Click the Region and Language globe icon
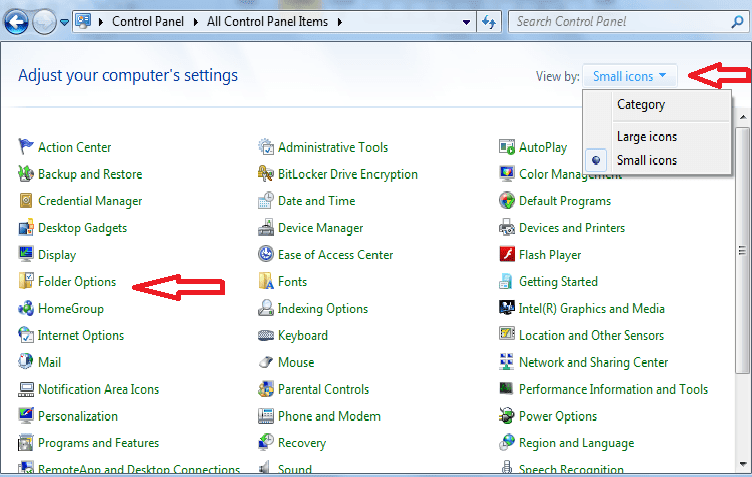 click(x=507, y=442)
